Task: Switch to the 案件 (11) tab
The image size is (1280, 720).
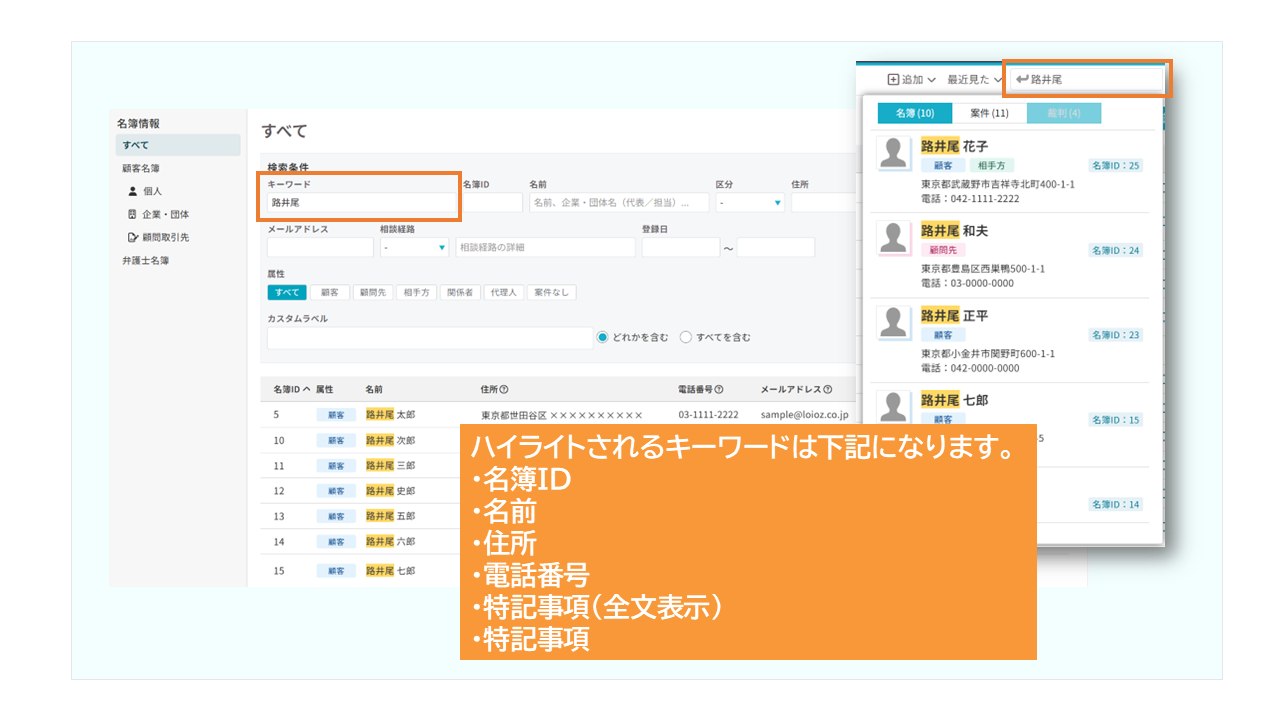Action: (989, 113)
